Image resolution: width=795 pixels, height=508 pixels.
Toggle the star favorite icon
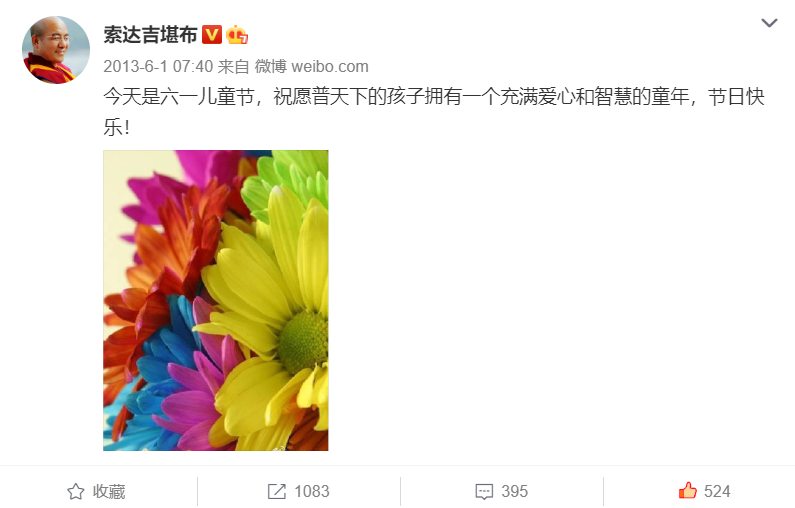point(76,491)
